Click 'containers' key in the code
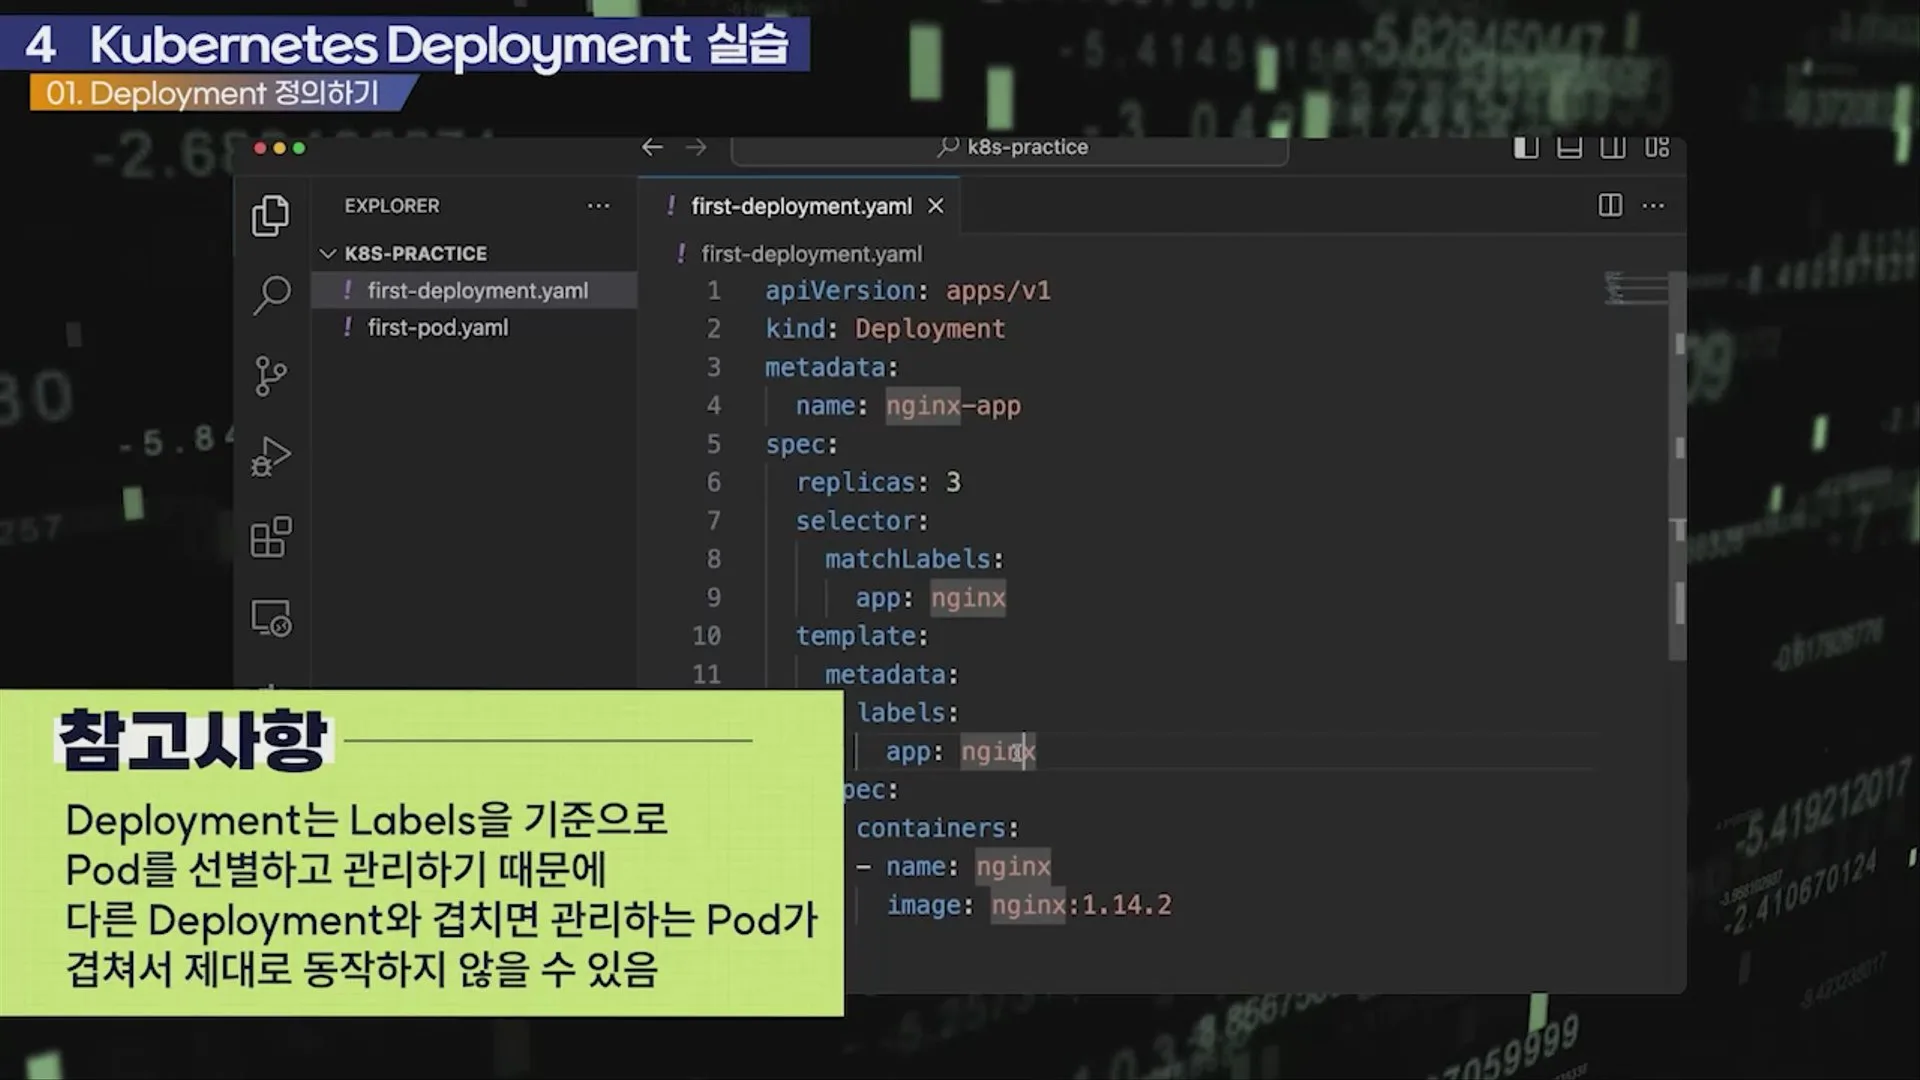This screenshot has height=1080, width=1920. 931,828
